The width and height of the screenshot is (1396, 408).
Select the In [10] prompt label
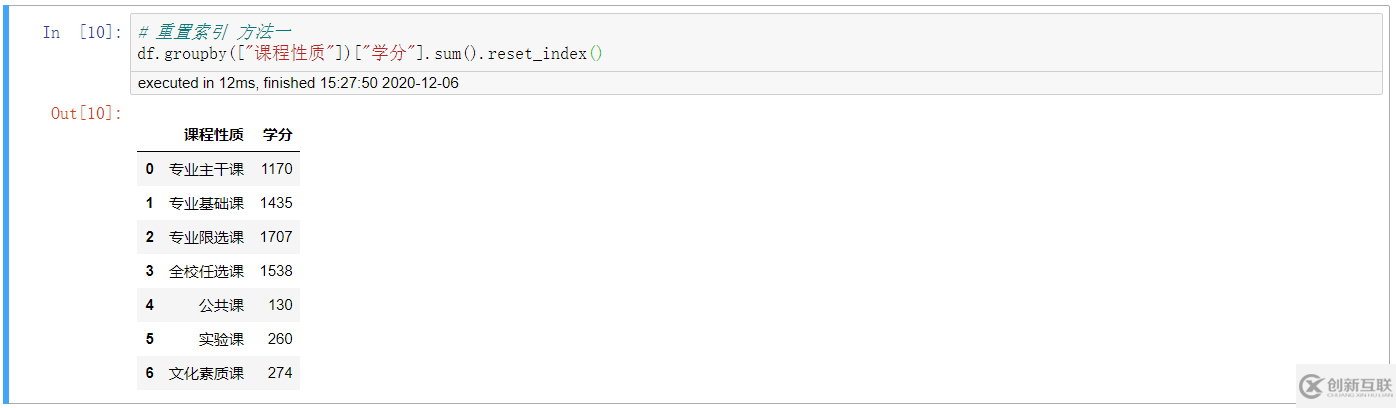tap(82, 32)
